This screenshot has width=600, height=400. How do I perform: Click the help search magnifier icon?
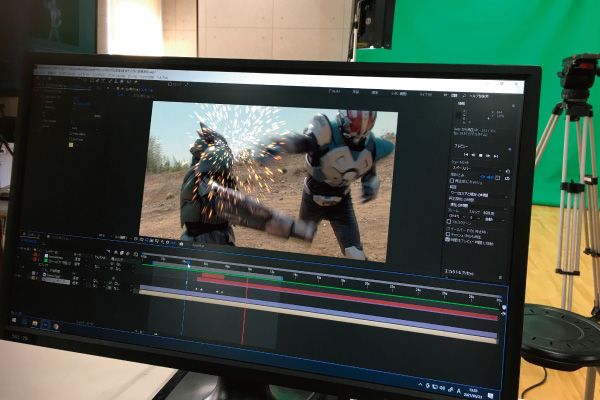[x=464, y=96]
